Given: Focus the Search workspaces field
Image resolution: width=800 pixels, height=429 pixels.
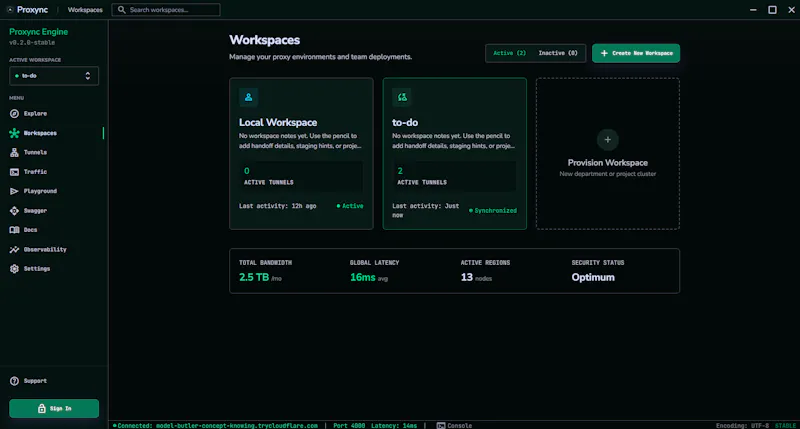Looking at the screenshot, I should pos(166,10).
